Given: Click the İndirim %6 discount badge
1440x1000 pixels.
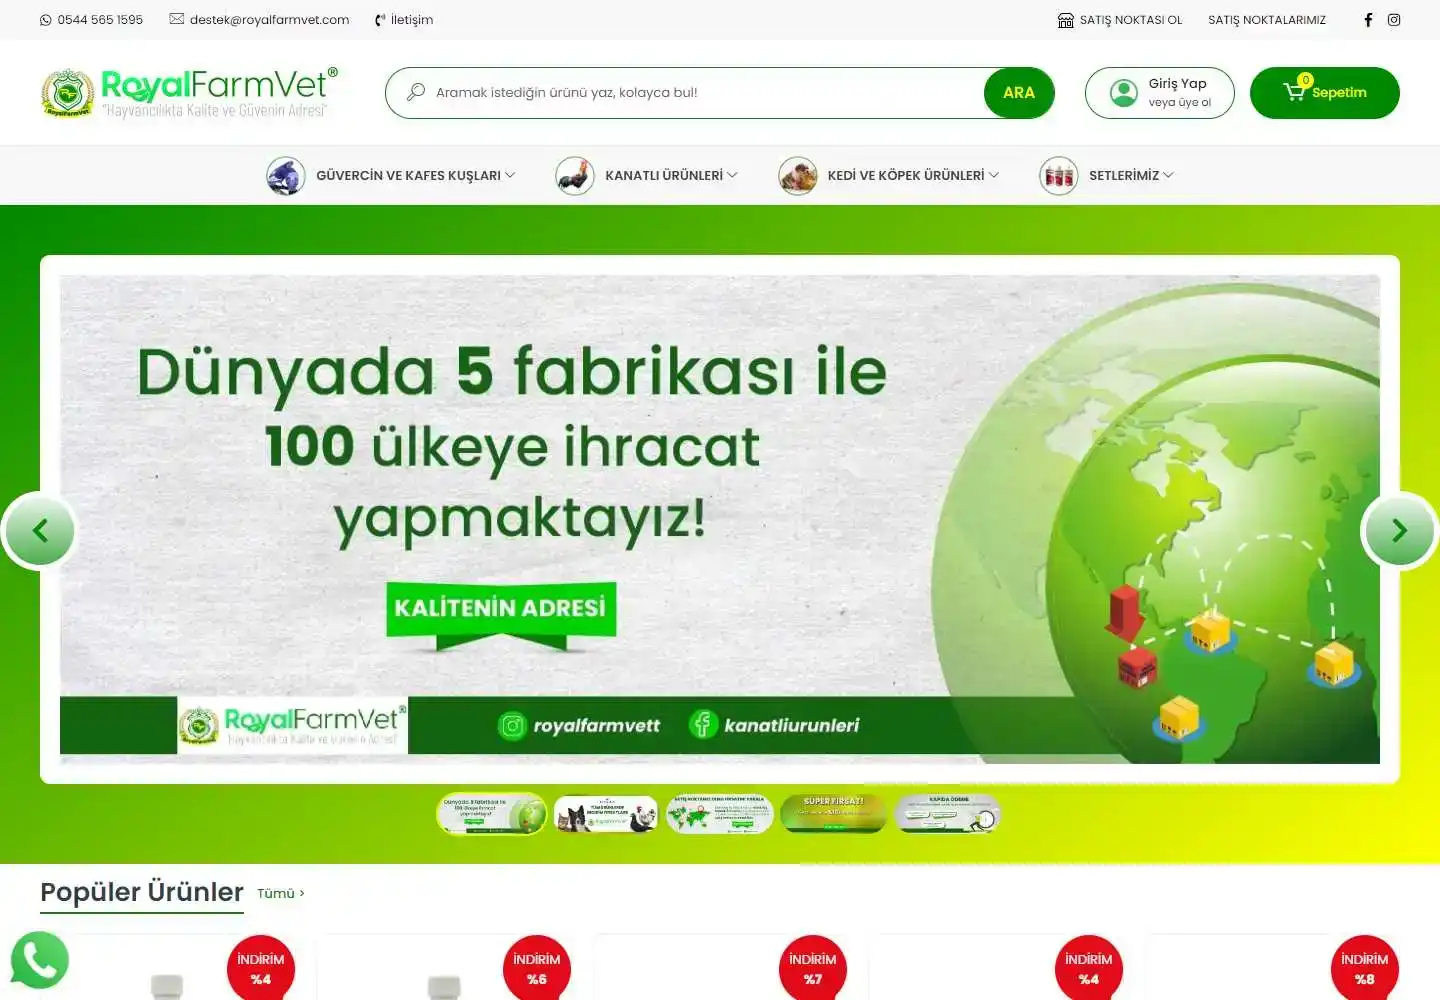Looking at the screenshot, I should (x=537, y=968).
